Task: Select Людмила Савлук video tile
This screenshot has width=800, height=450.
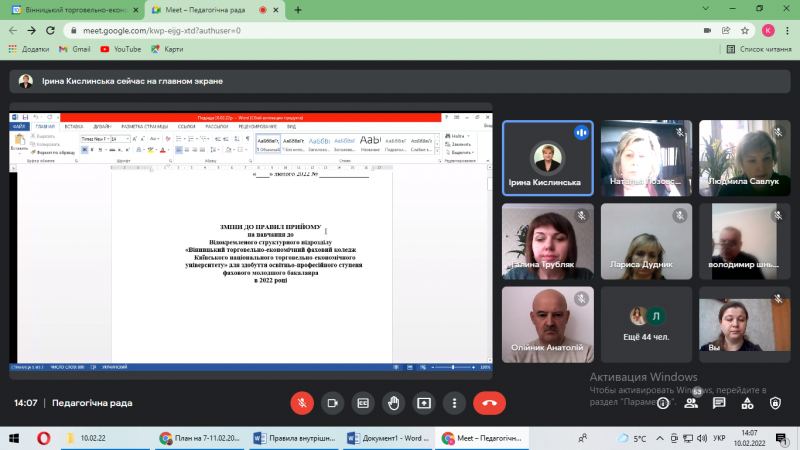Action: pos(744,158)
